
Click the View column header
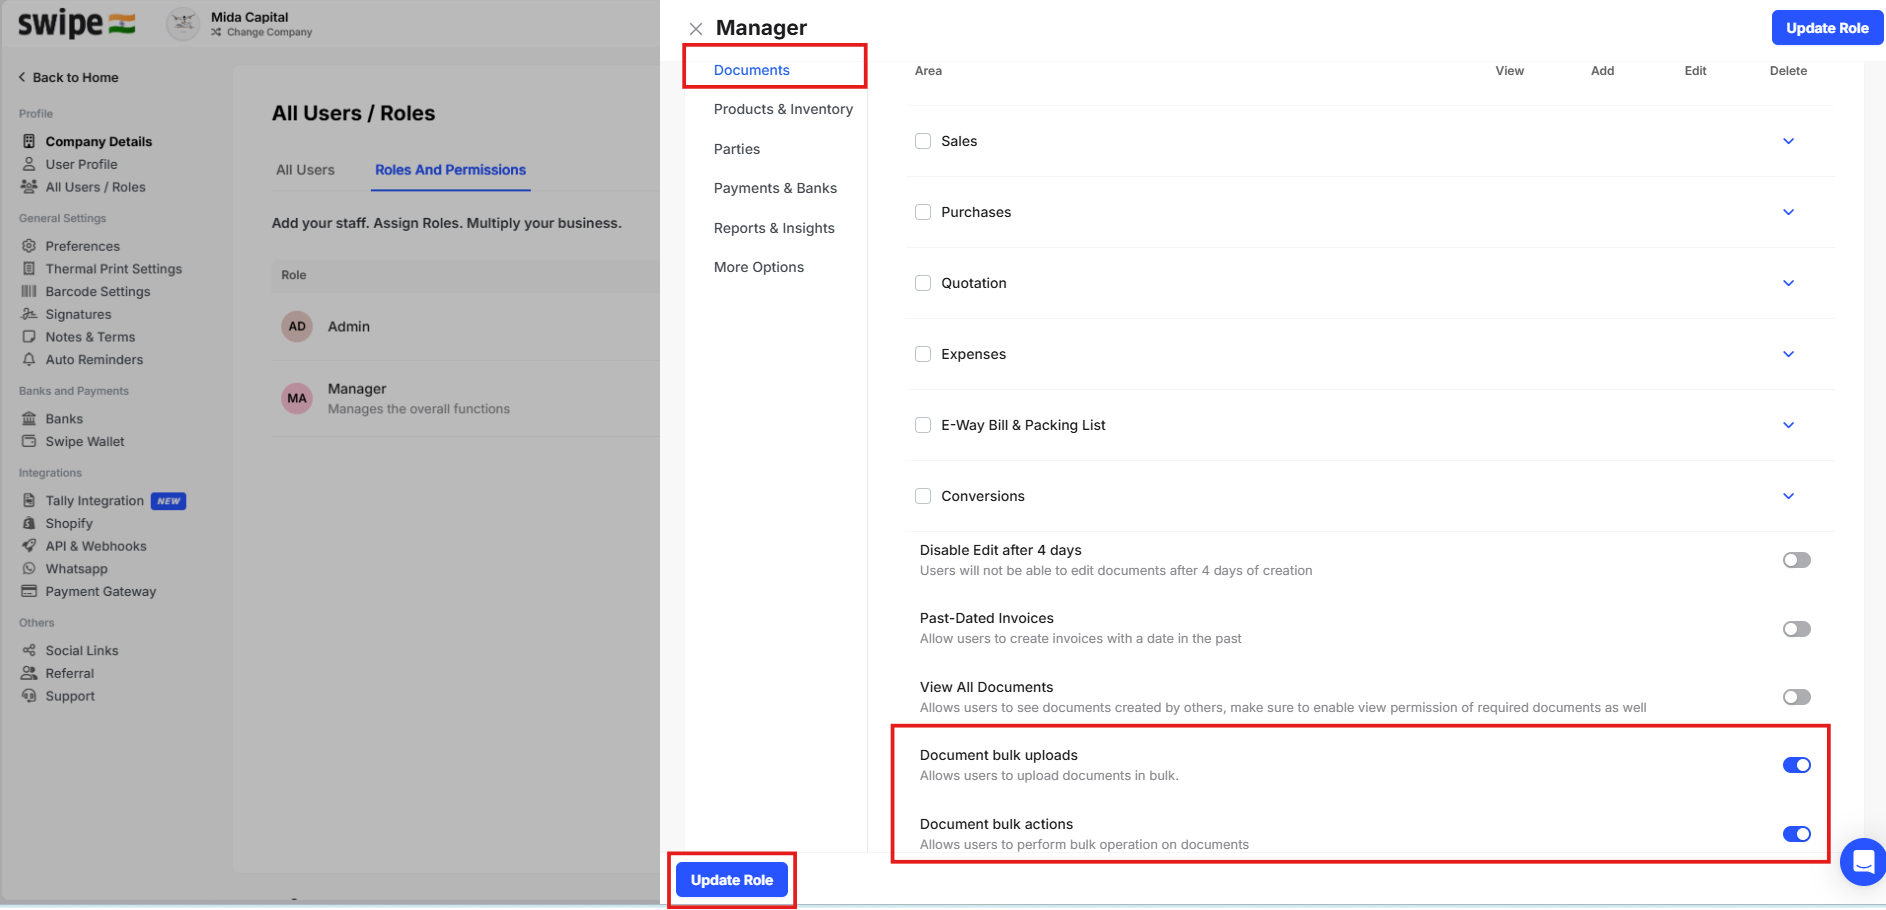(x=1509, y=71)
